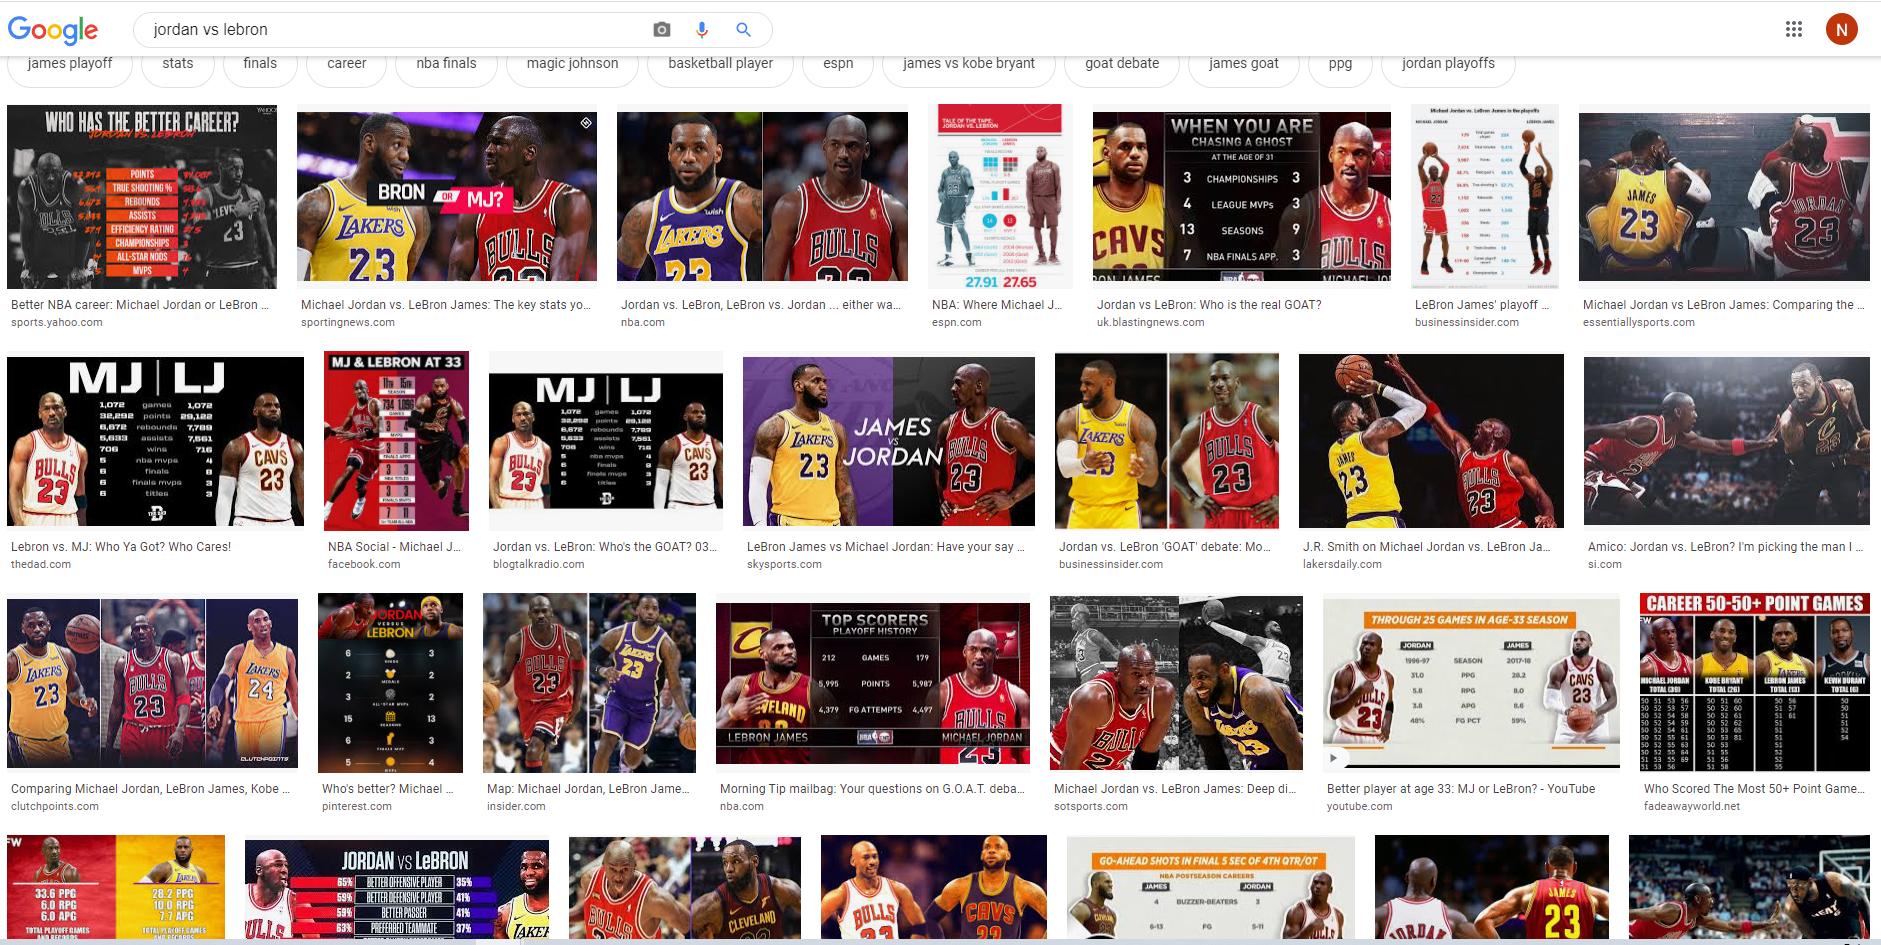The width and height of the screenshot is (1881, 945).
Task: Pick the 'basketball player' chip
Action: [x=721, y=64]
